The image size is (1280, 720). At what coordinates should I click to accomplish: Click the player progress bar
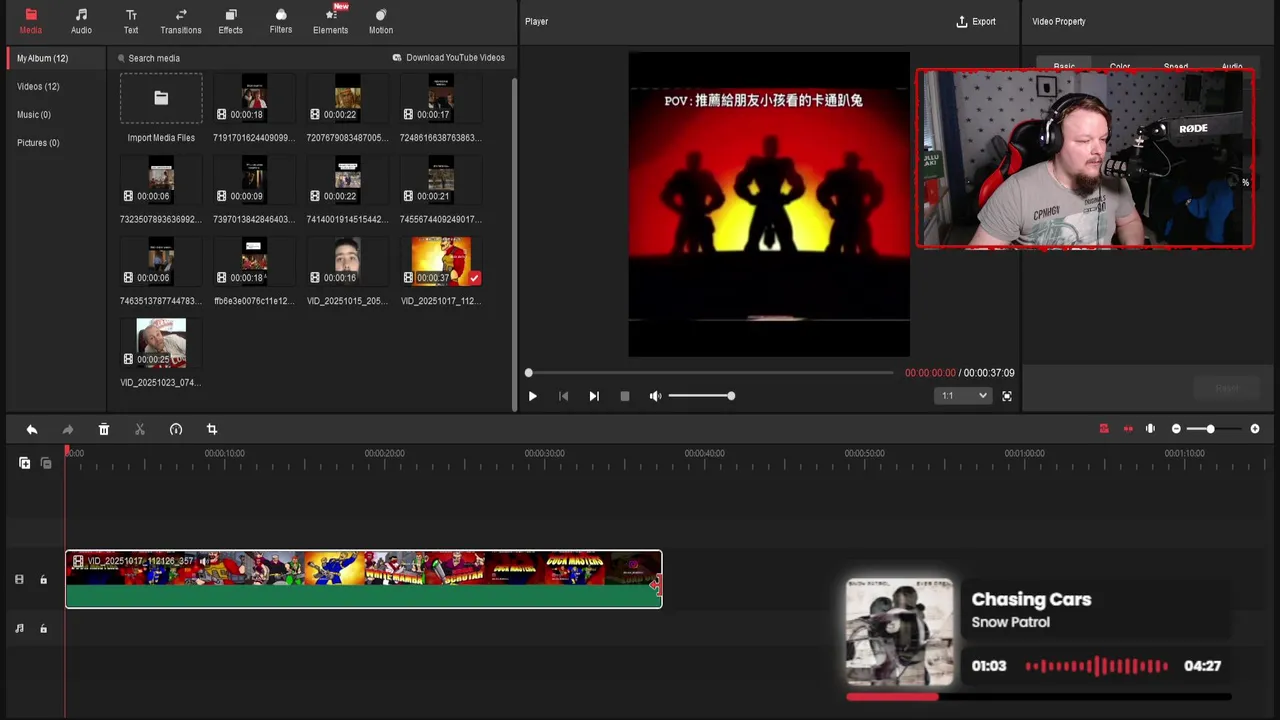[710, 373]
